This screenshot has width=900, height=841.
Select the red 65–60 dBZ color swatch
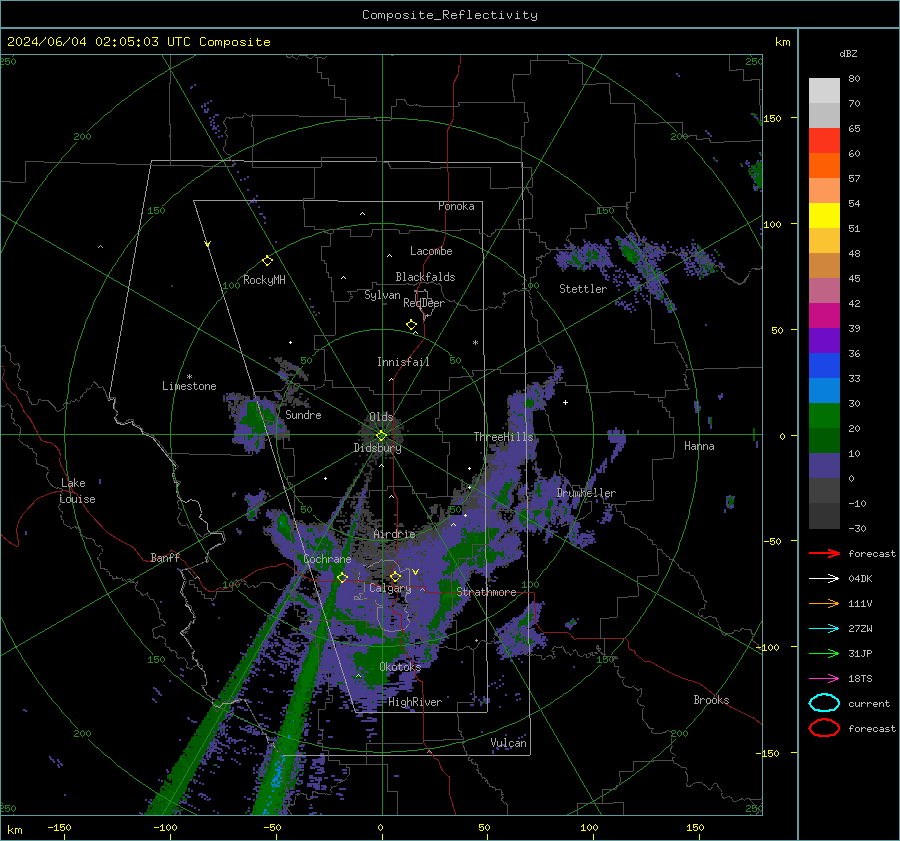coord(824,141)
